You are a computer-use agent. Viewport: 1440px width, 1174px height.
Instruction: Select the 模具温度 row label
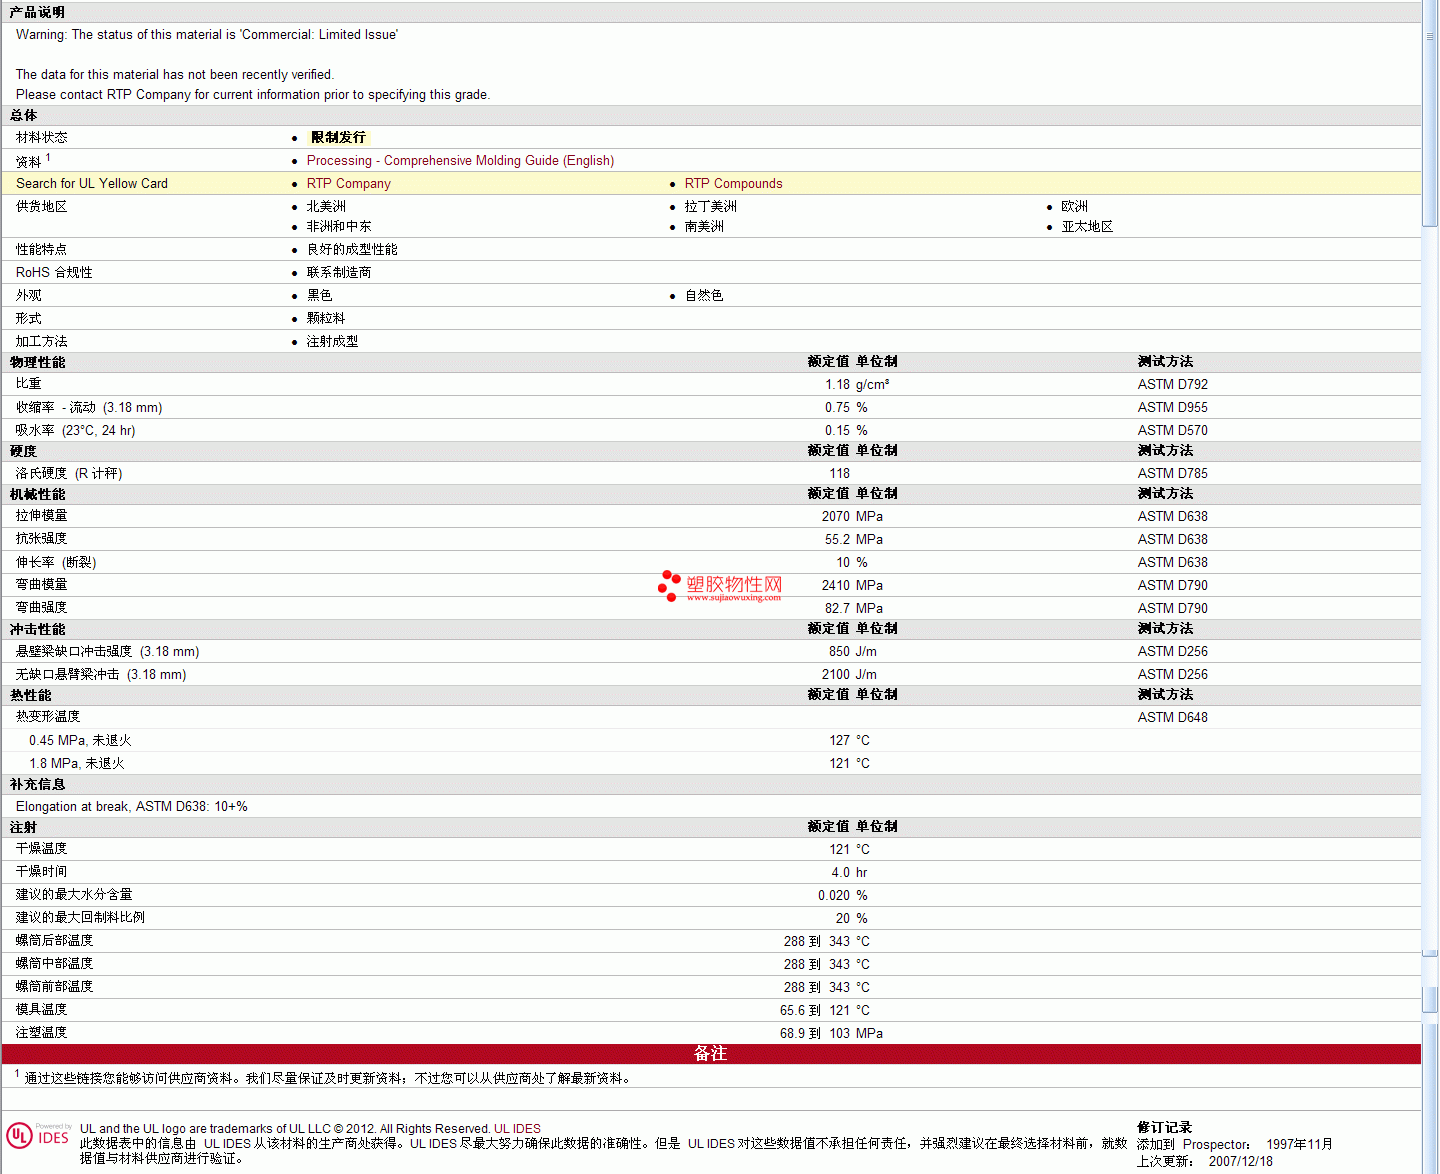click(x=41, y=1010)
